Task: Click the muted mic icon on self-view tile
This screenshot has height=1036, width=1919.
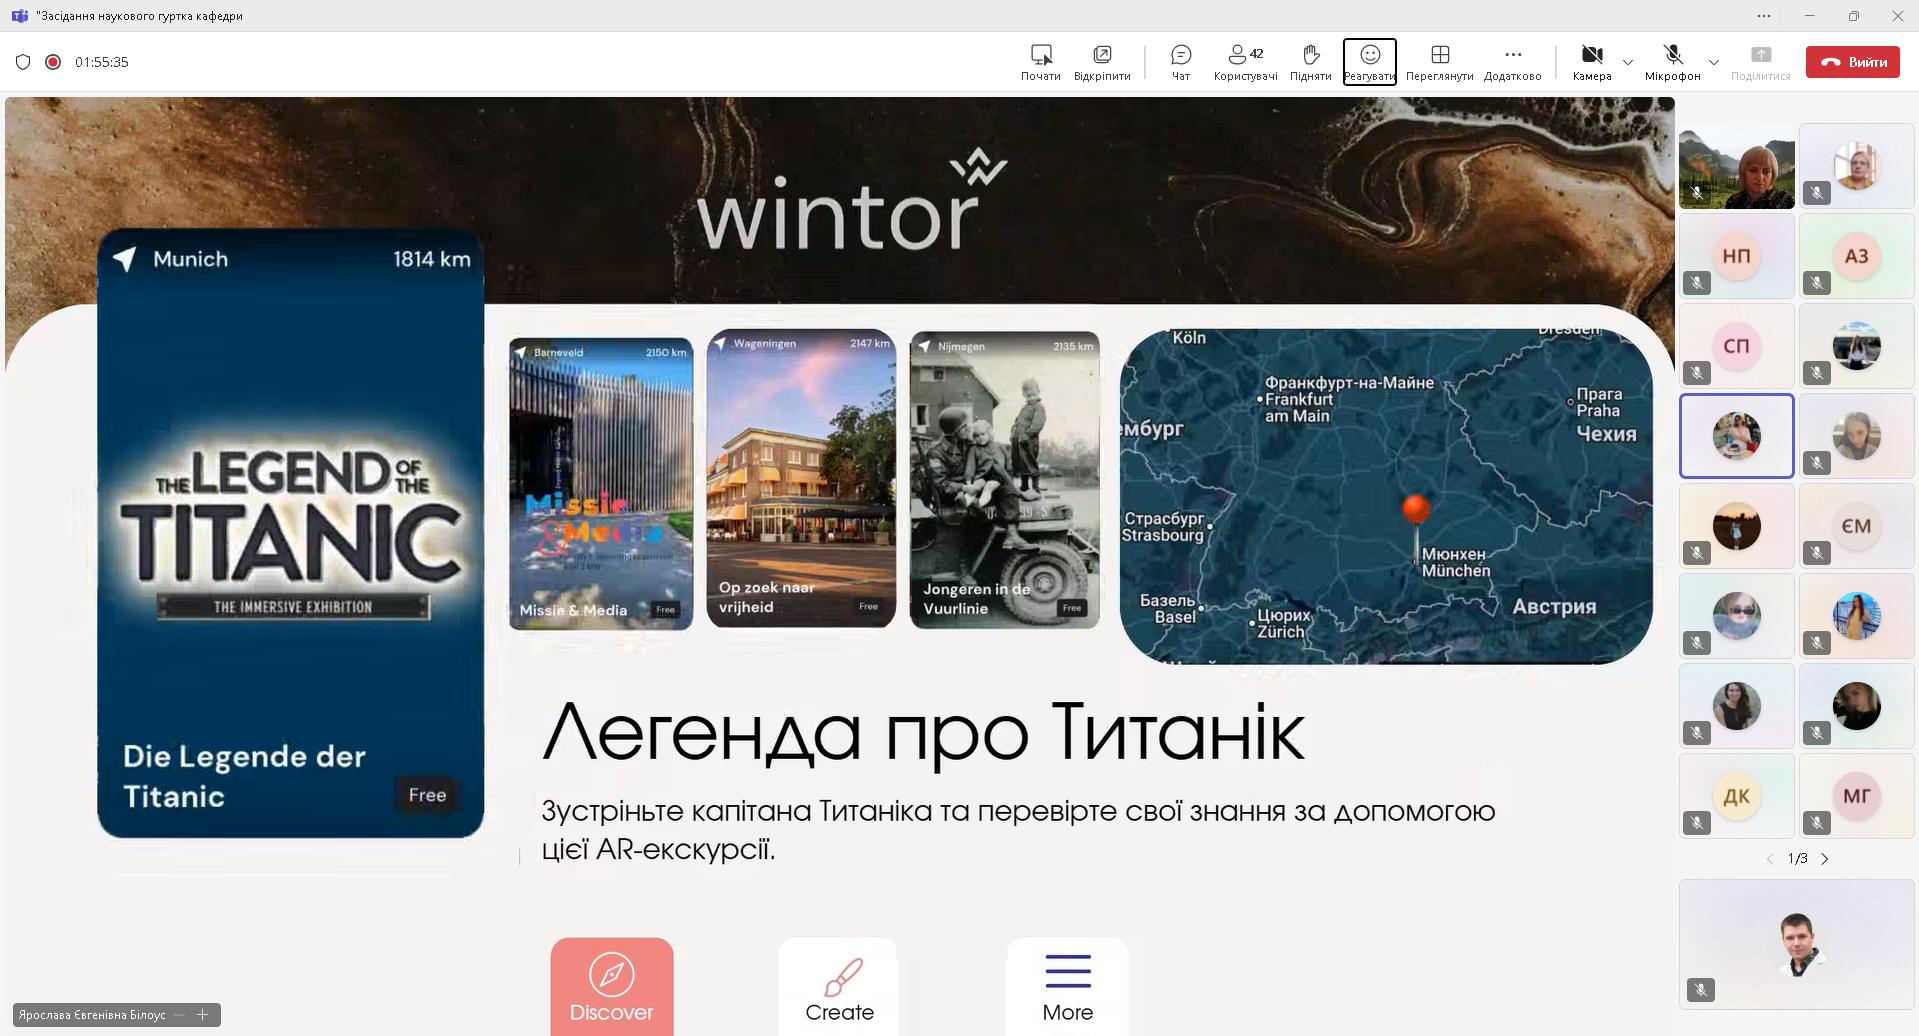Action: [1701, 990]
